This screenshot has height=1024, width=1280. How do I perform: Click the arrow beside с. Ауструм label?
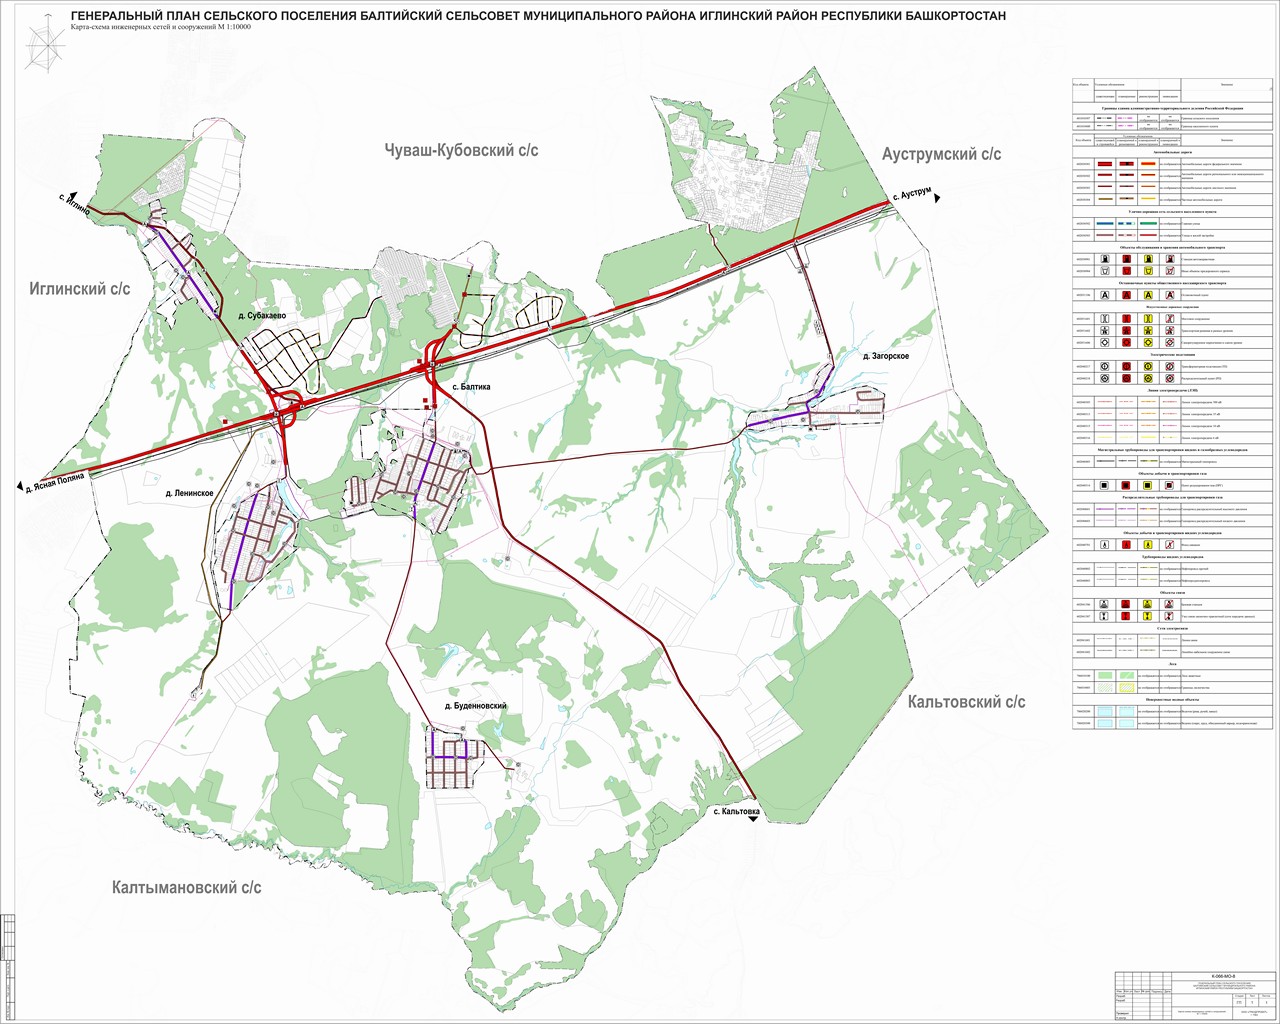[938, 199]
